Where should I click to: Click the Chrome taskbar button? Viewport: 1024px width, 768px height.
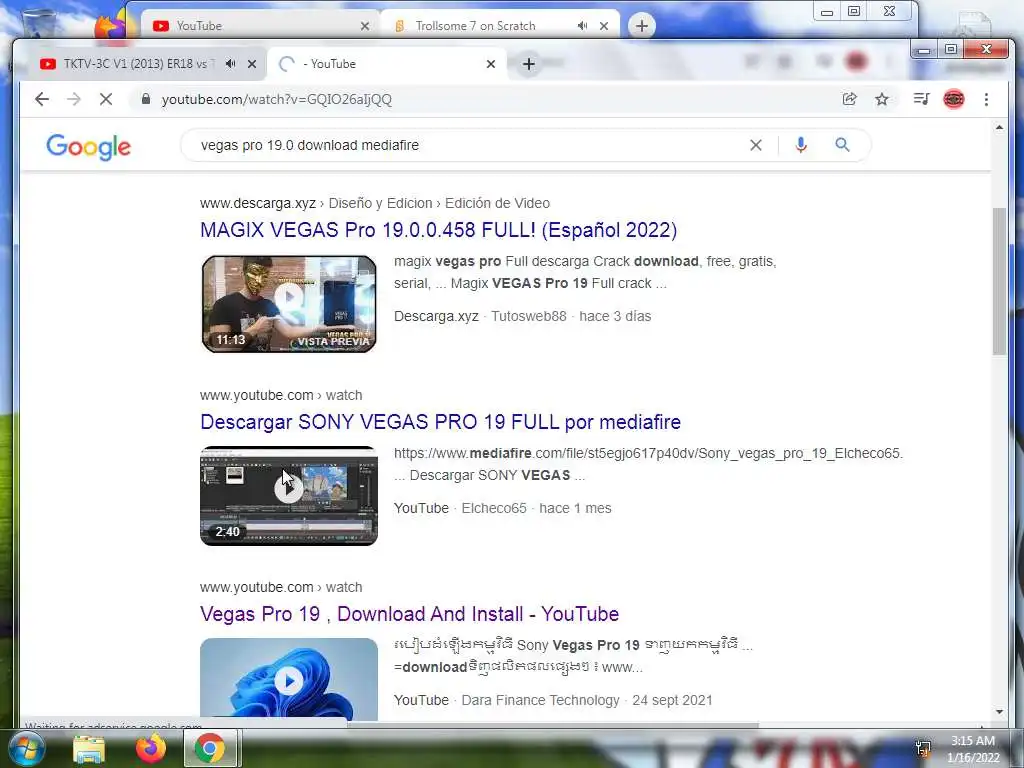(x=210, y=748)
